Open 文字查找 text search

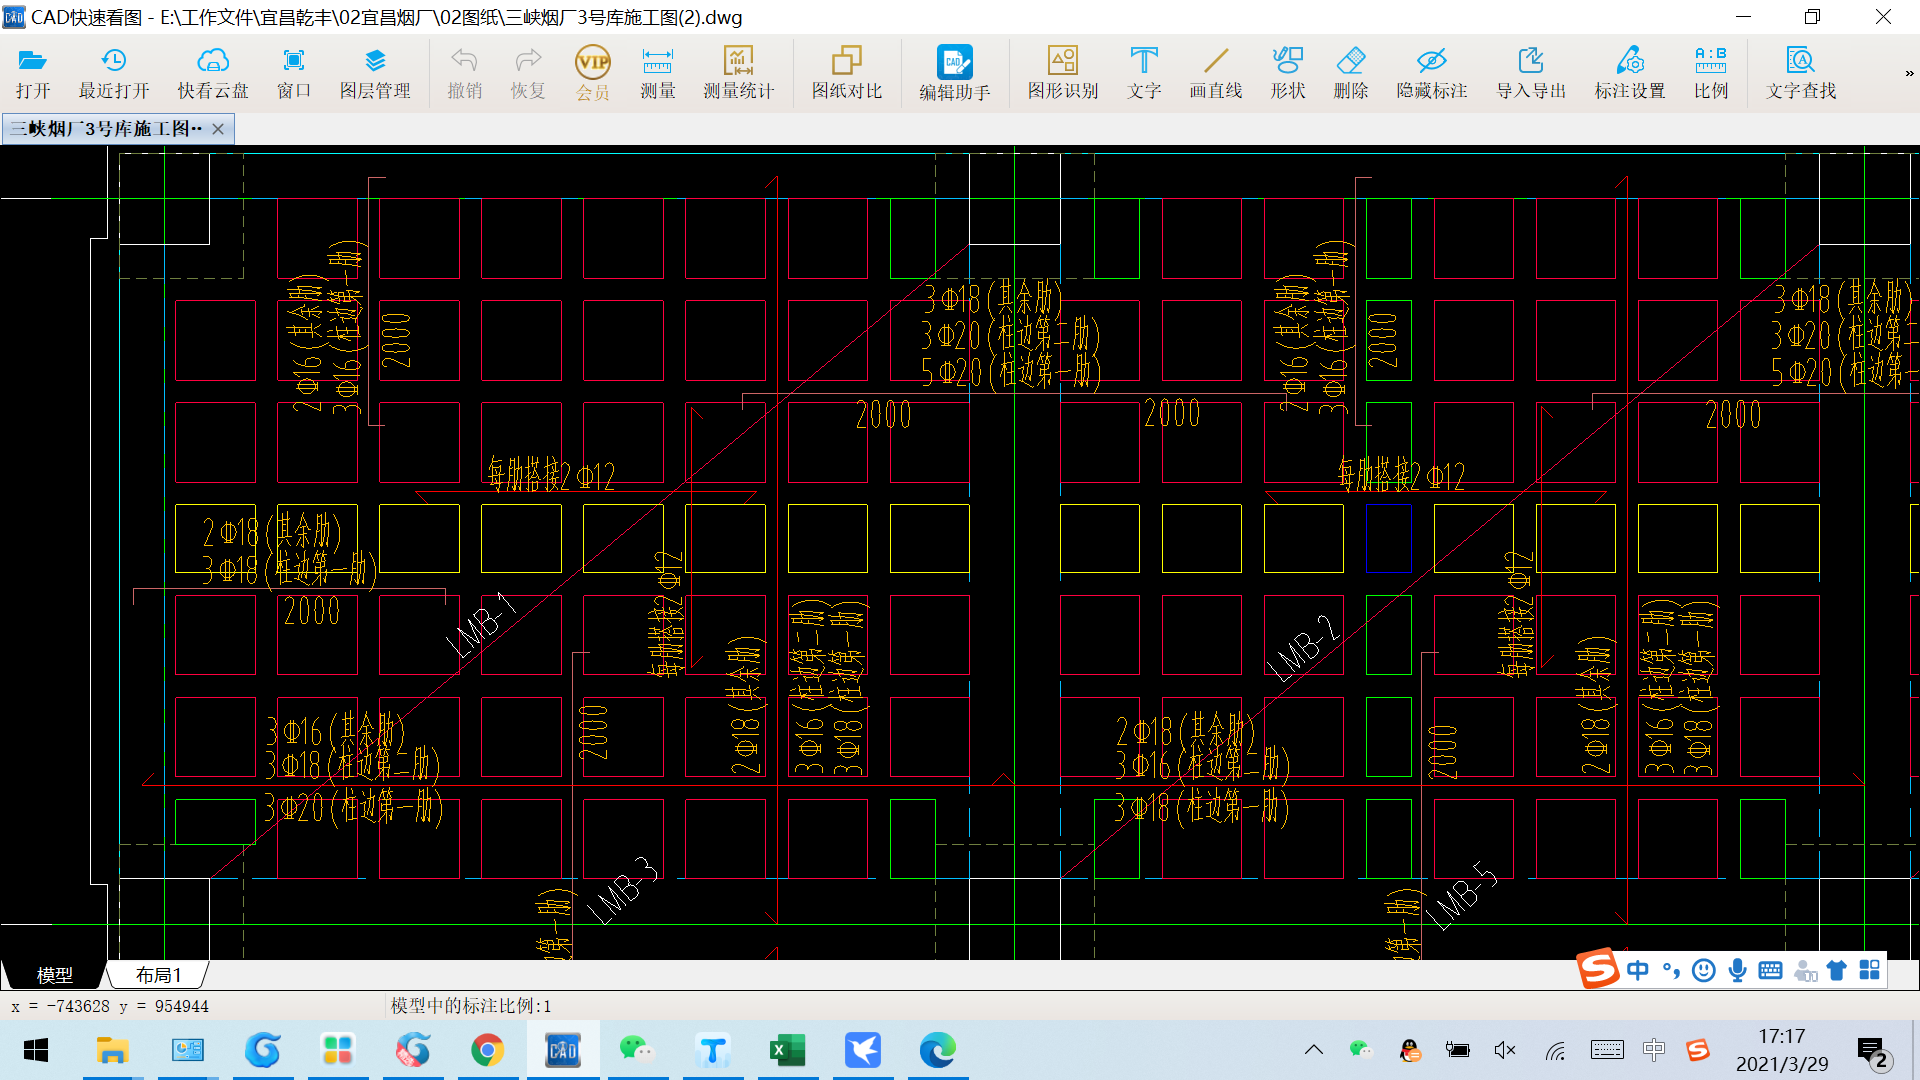pyautogui.click(x=1801, y=73)
